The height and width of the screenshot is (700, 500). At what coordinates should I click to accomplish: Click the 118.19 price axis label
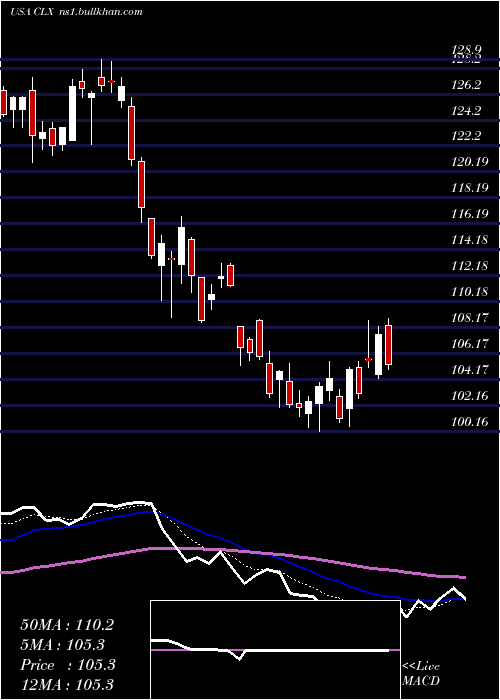pyautogui.click(x=468, y=188)
